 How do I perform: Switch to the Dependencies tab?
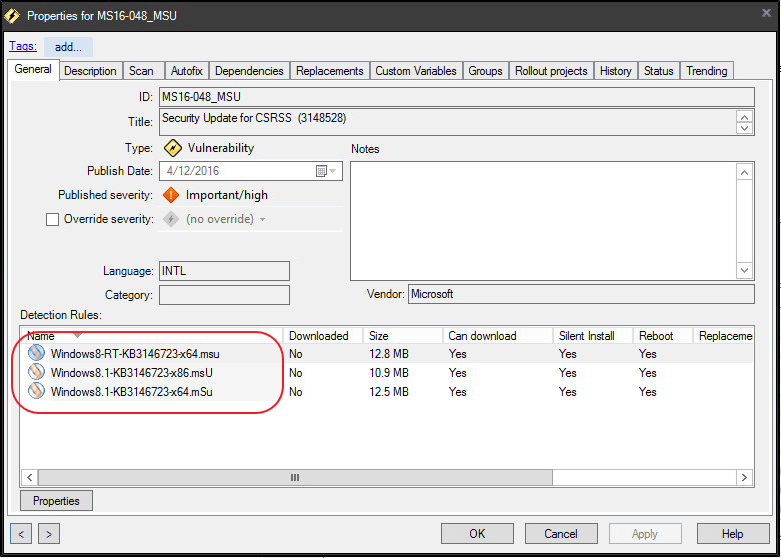(249, 71)
